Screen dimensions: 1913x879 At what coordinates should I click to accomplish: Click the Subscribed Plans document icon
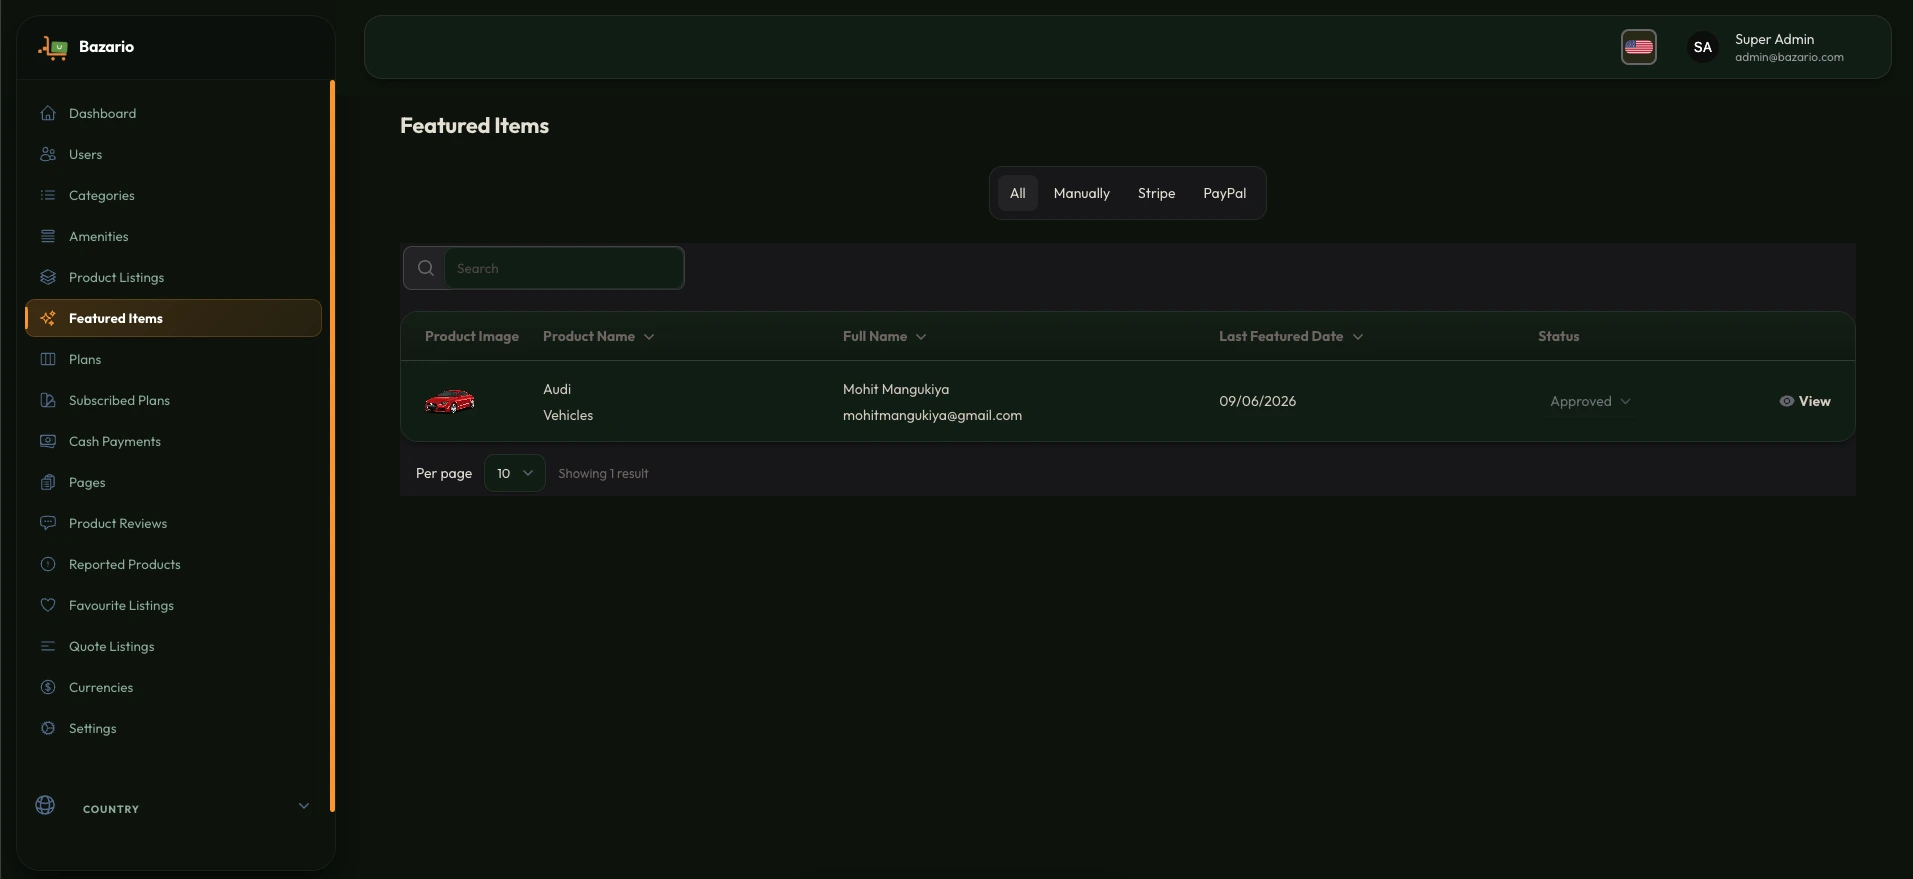[x=48, y=400]
